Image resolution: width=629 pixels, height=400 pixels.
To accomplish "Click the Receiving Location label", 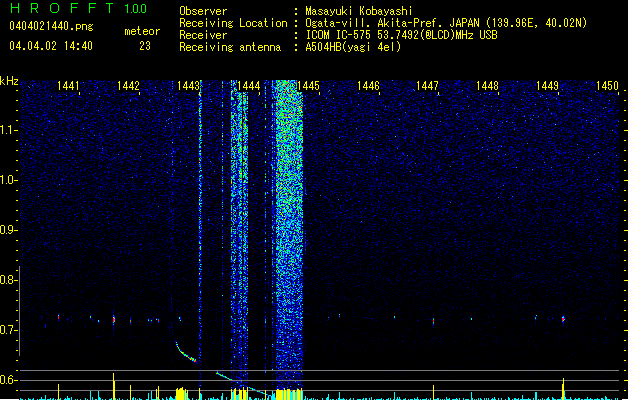I will pos(233,23).
